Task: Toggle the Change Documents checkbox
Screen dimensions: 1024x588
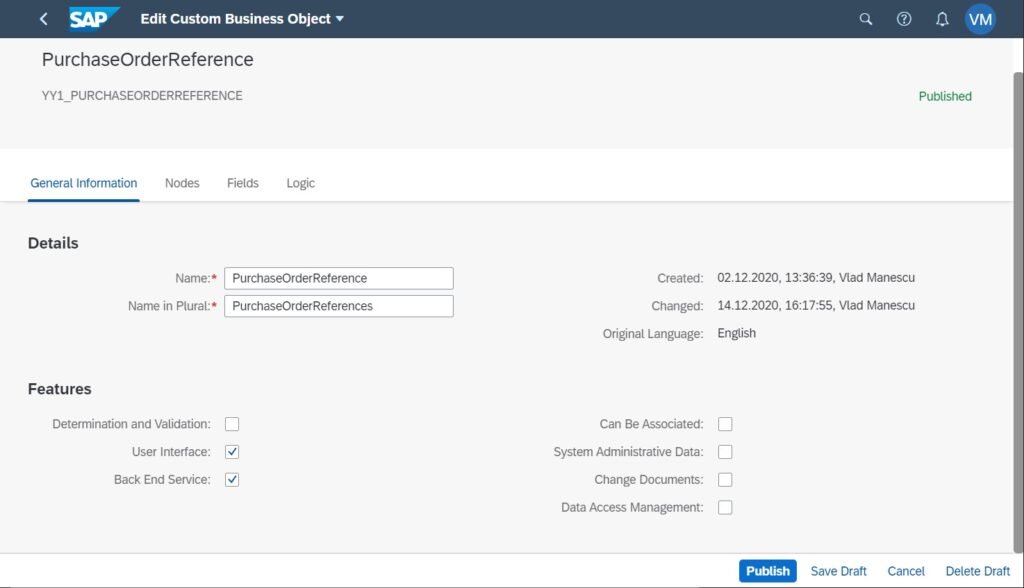Action: click(725, 480)
